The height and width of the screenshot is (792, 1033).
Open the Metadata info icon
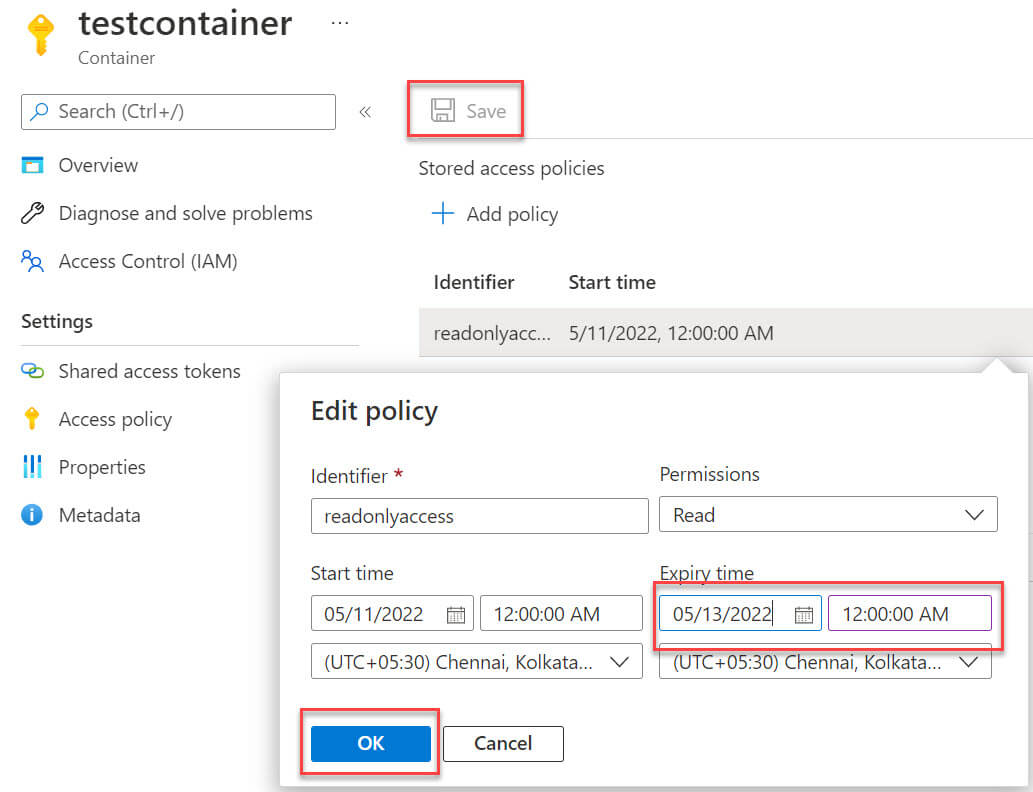click(32, 515)
